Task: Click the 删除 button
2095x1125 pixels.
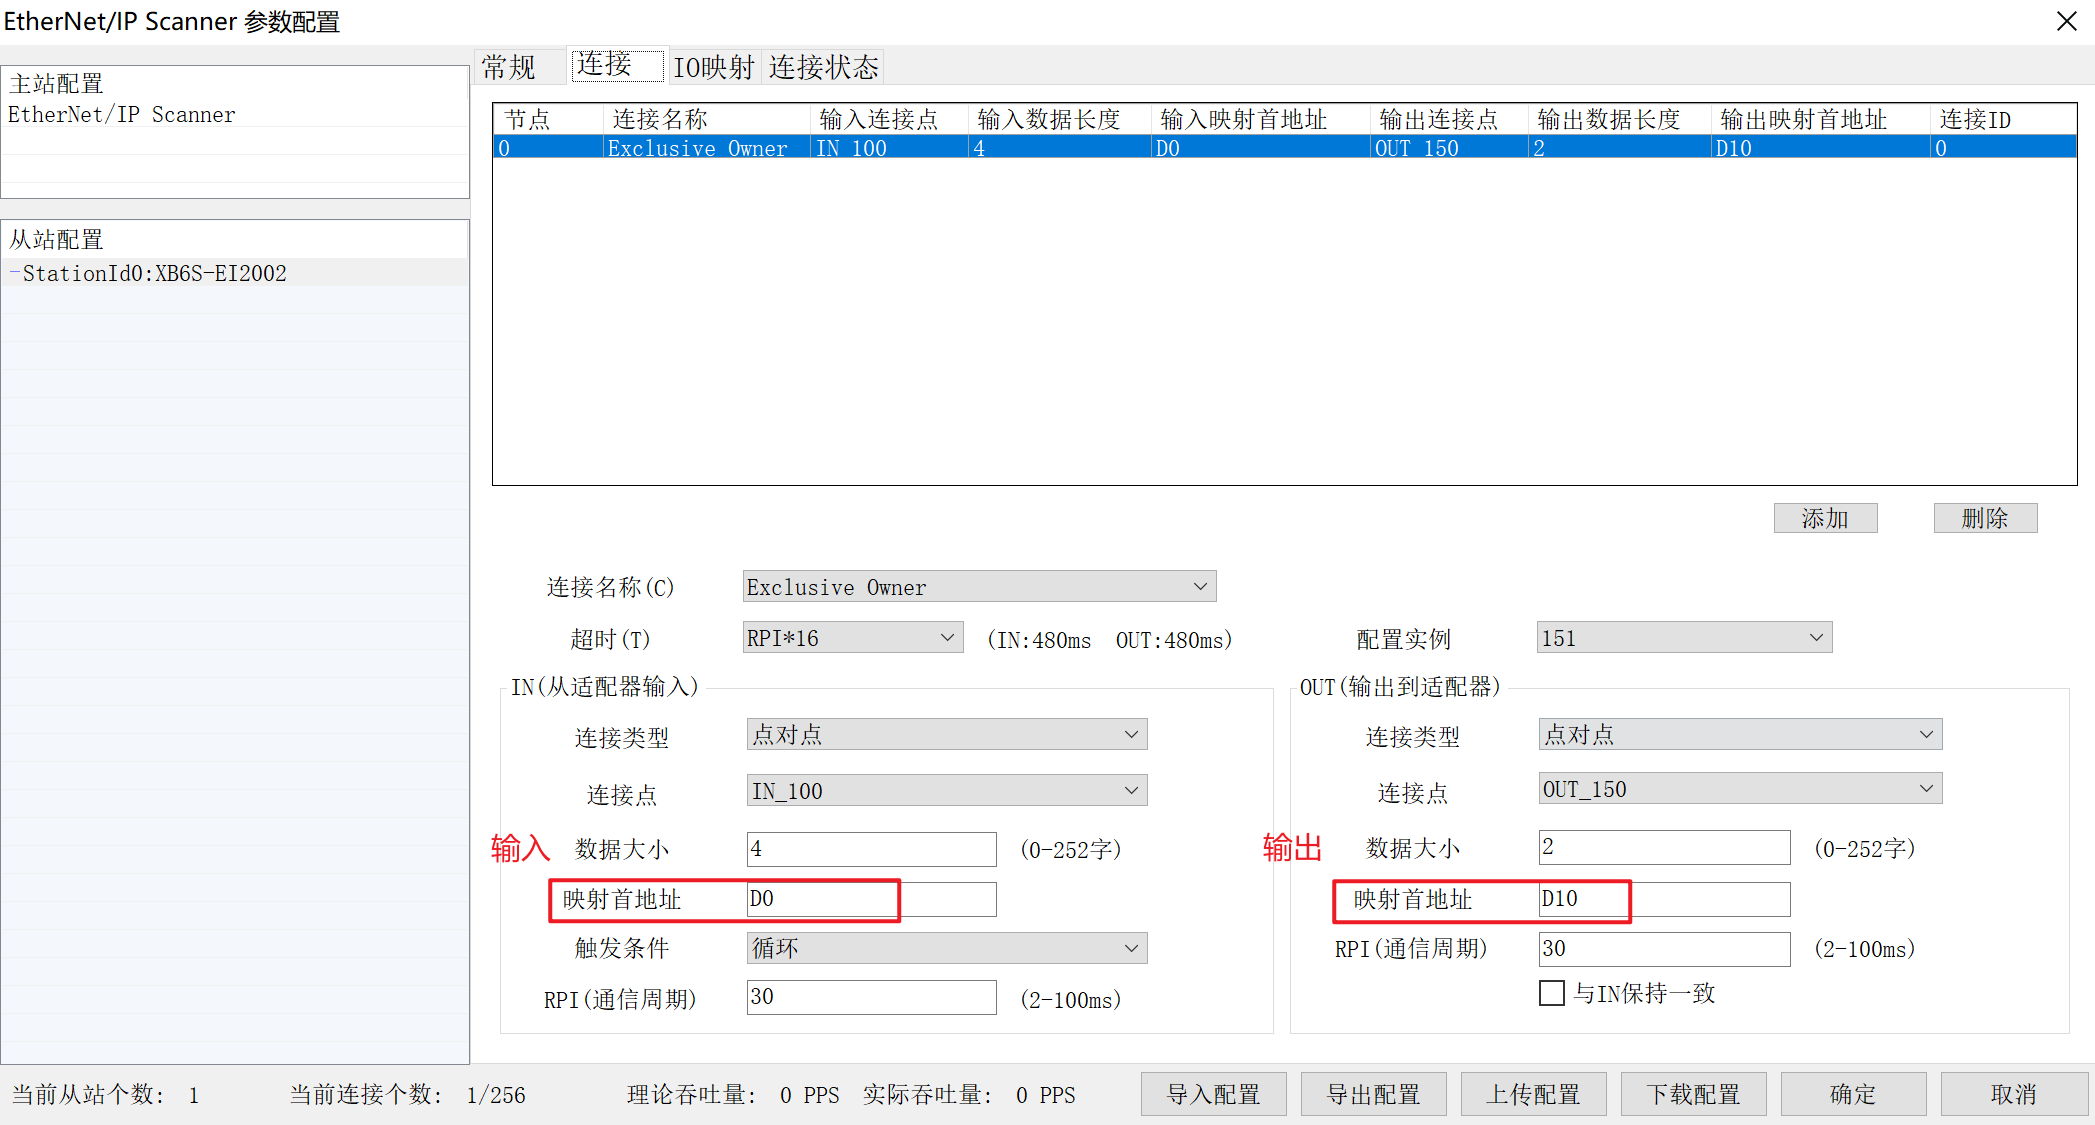Action: click(x=1985, y=518)
